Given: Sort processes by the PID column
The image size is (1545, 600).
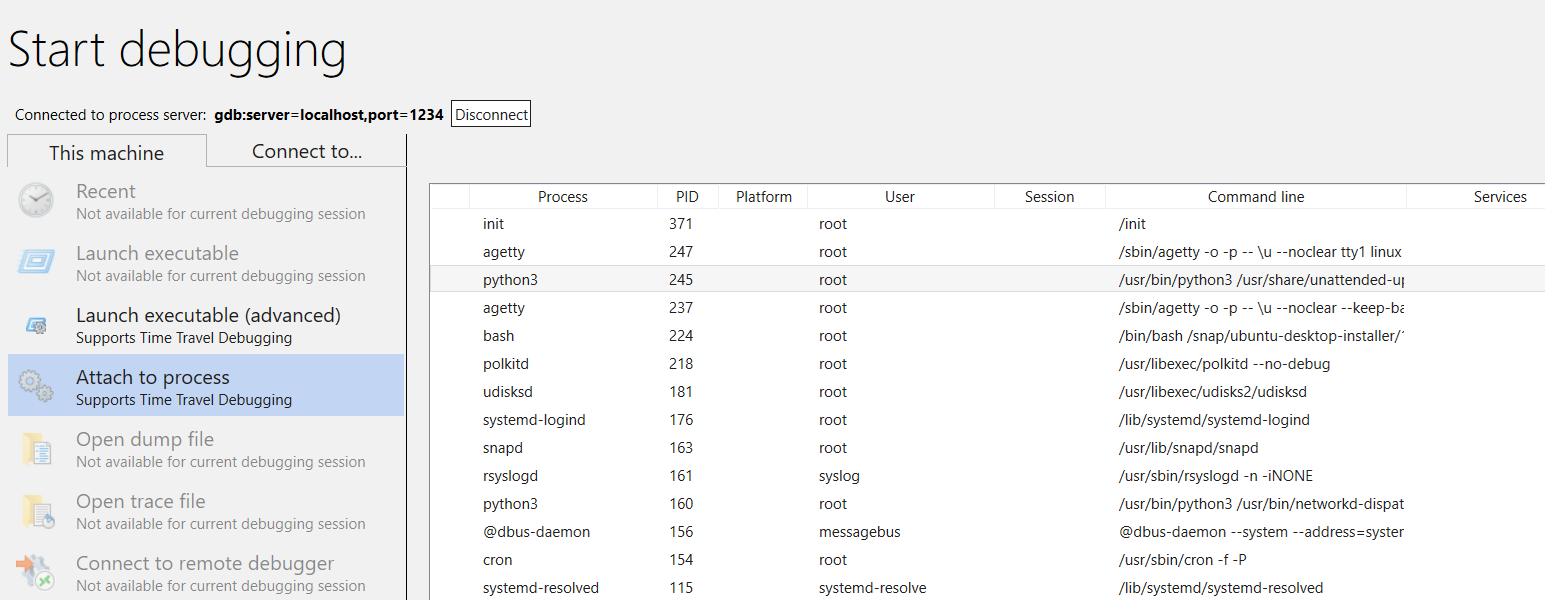Looking at the screenshot, I should pyautogui.click(x=687, y=196).
